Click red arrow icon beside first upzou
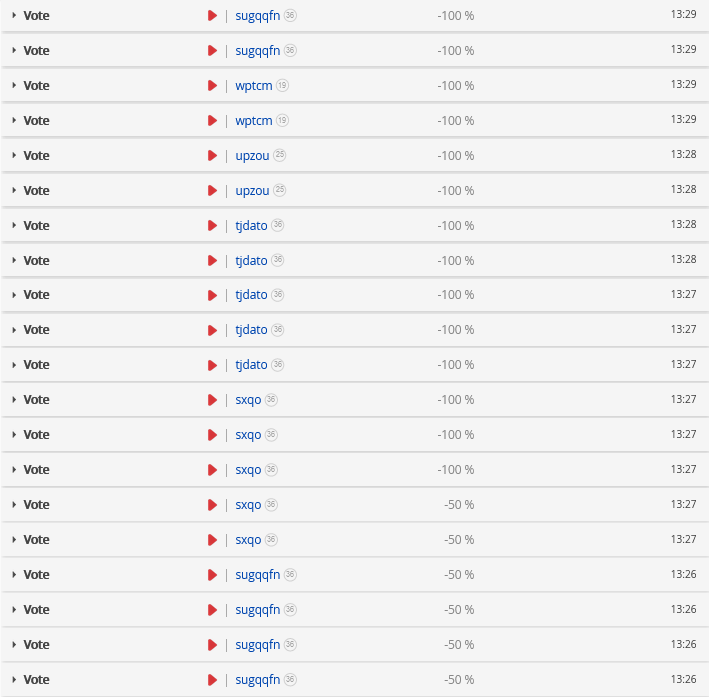Screen dimensions: 709x697 212,156
